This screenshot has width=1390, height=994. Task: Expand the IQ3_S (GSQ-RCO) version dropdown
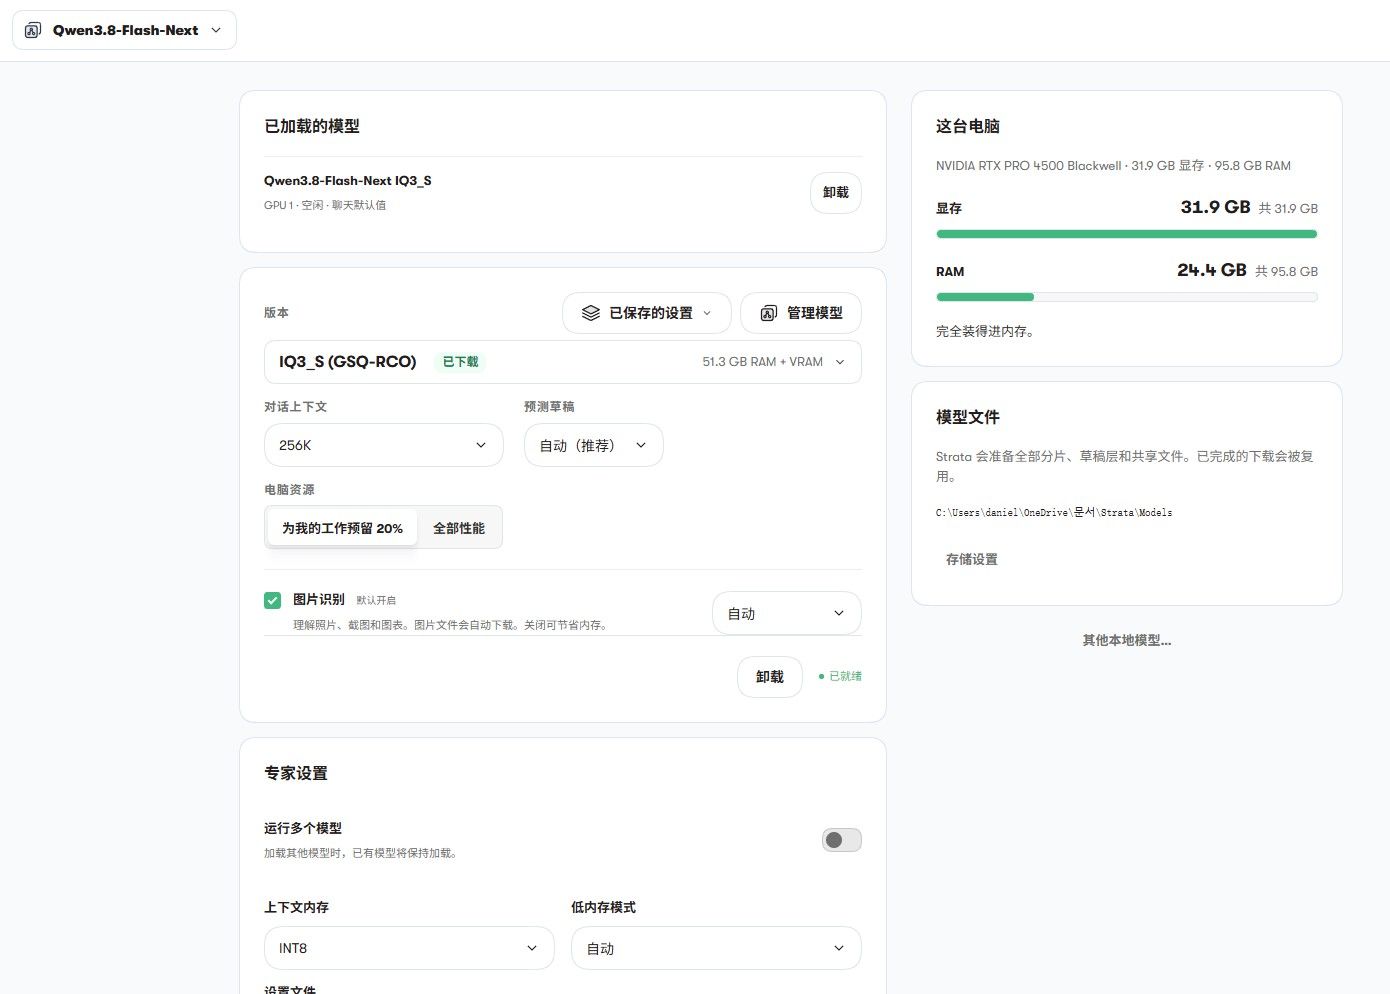pyautogui.click(x=562, y=362)
